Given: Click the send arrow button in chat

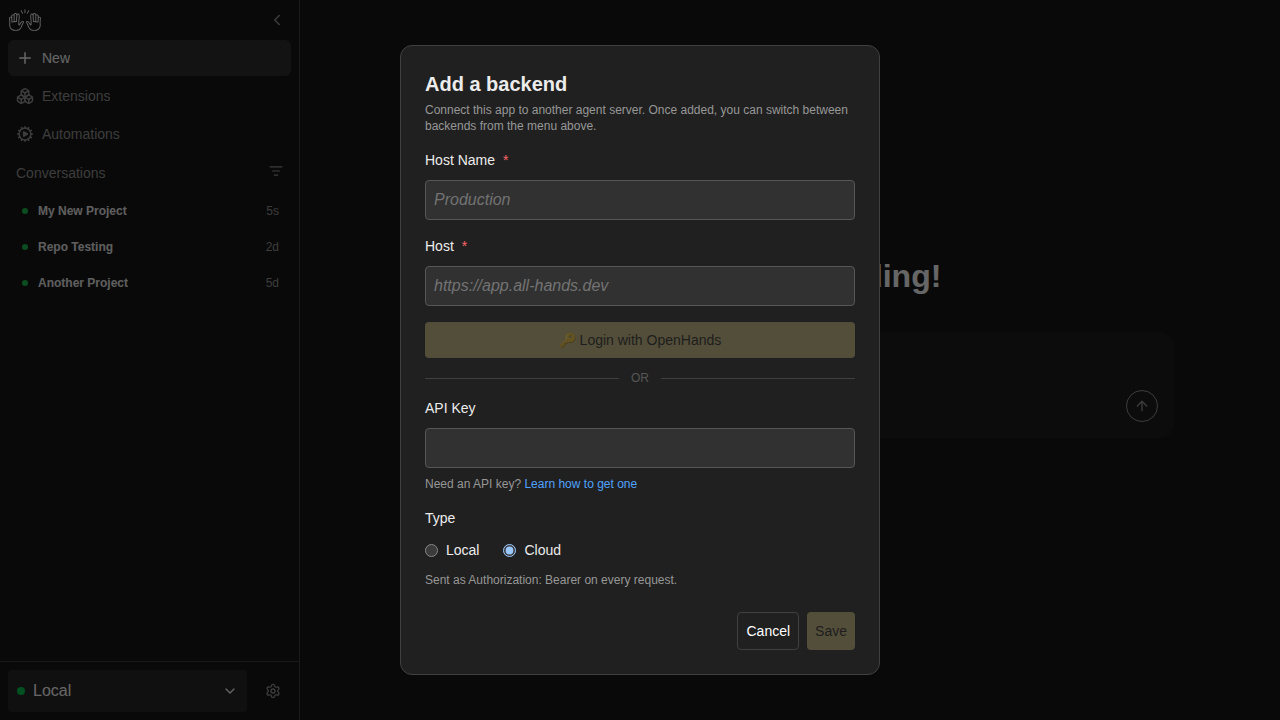Looking at the screenshot, I should coord(1142,406).
